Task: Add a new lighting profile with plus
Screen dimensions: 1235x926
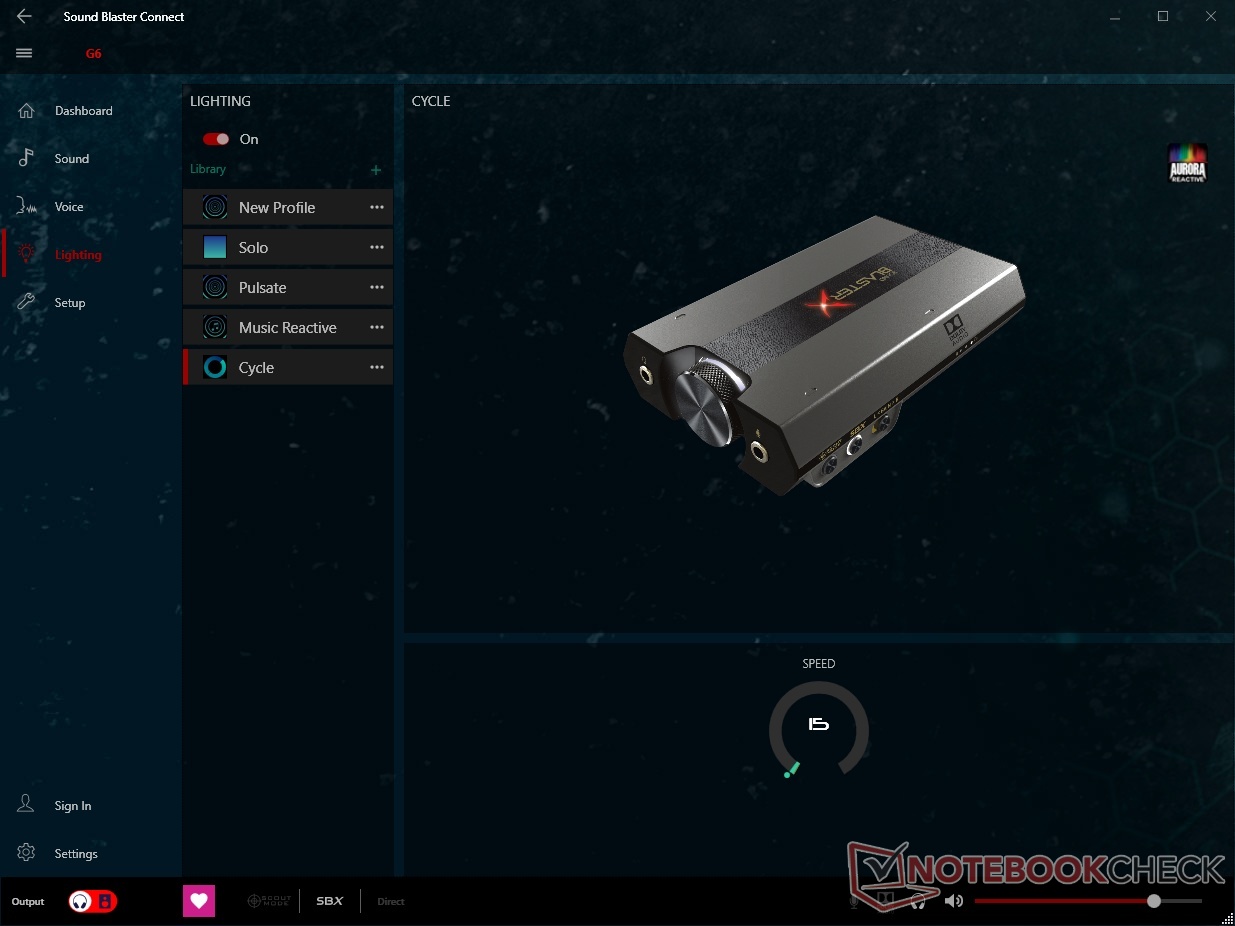Action: point(376,170)
